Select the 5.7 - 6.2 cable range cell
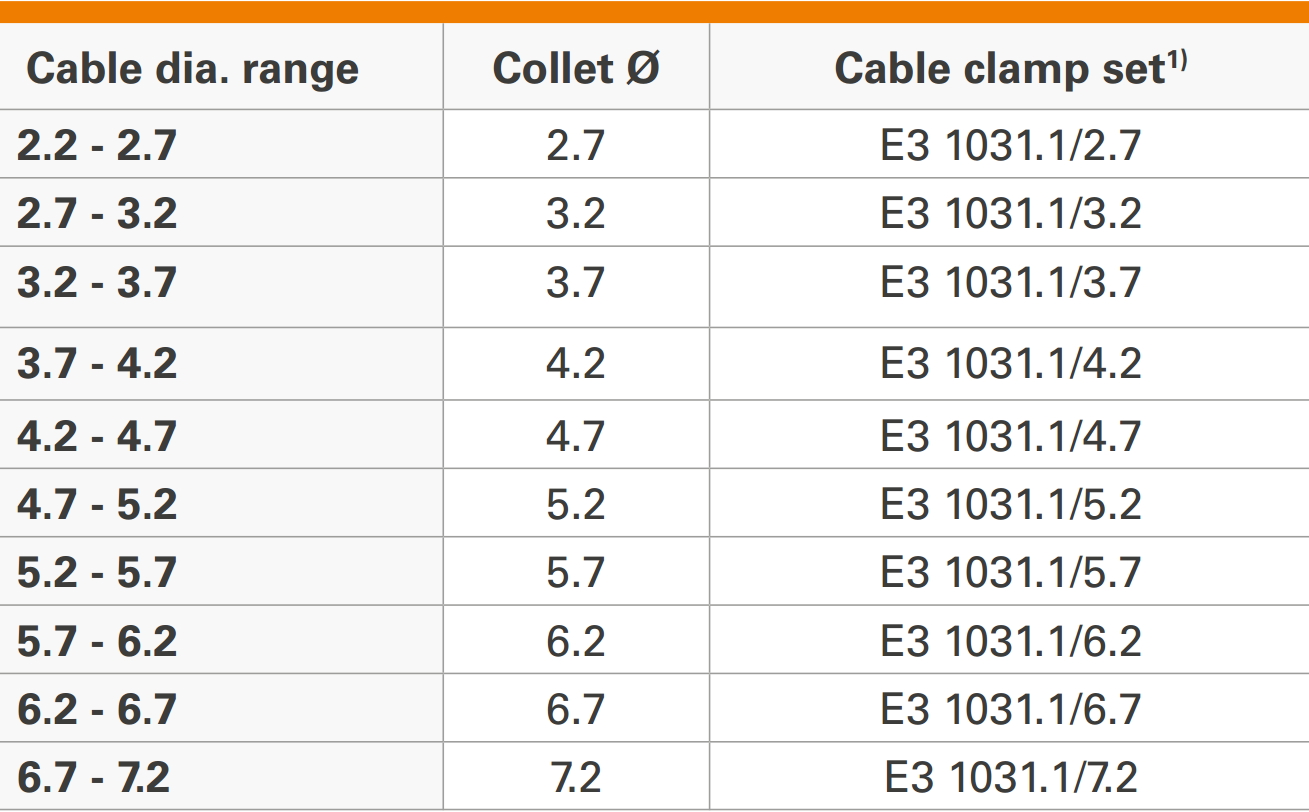The image size is (1309, 812). coord(97,641)
